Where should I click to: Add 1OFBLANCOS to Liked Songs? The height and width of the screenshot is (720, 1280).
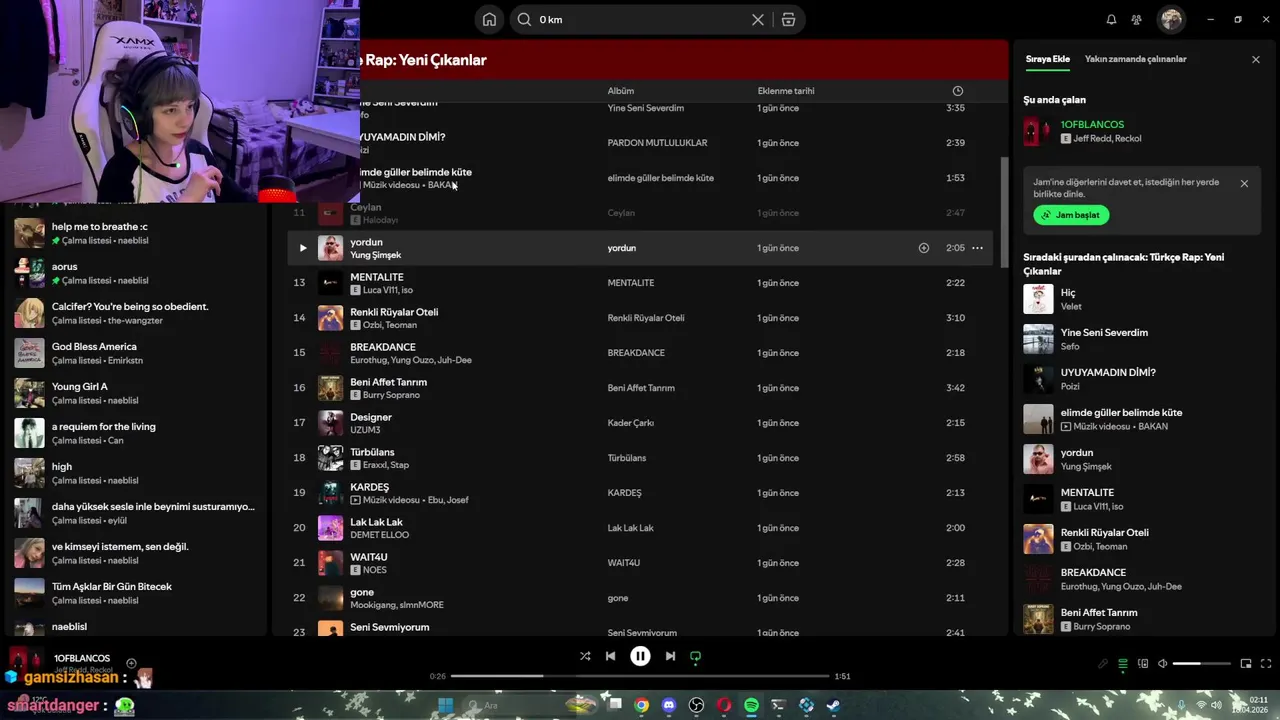coord(131,663)
